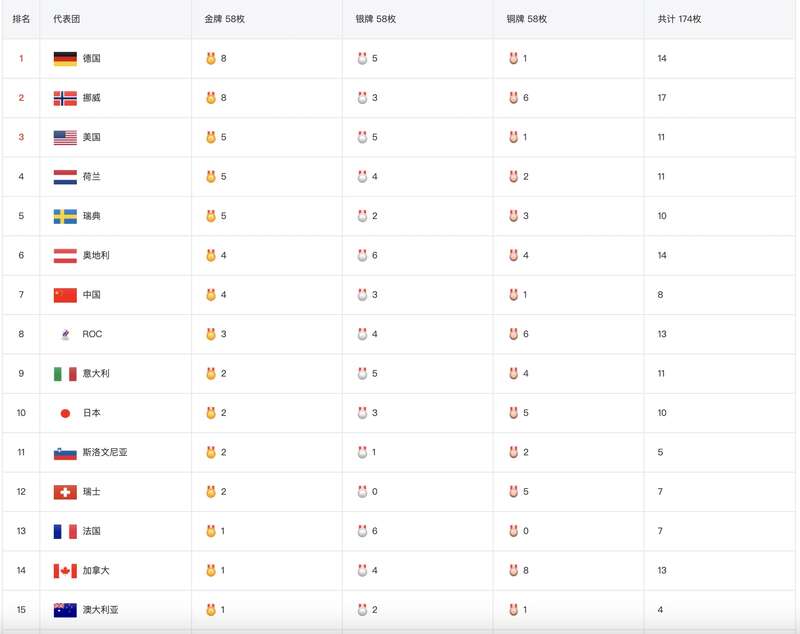This screenshot has width=800, height=634.
Task: Click the 共计 174枚 column header
Action: tap(679, 20)
